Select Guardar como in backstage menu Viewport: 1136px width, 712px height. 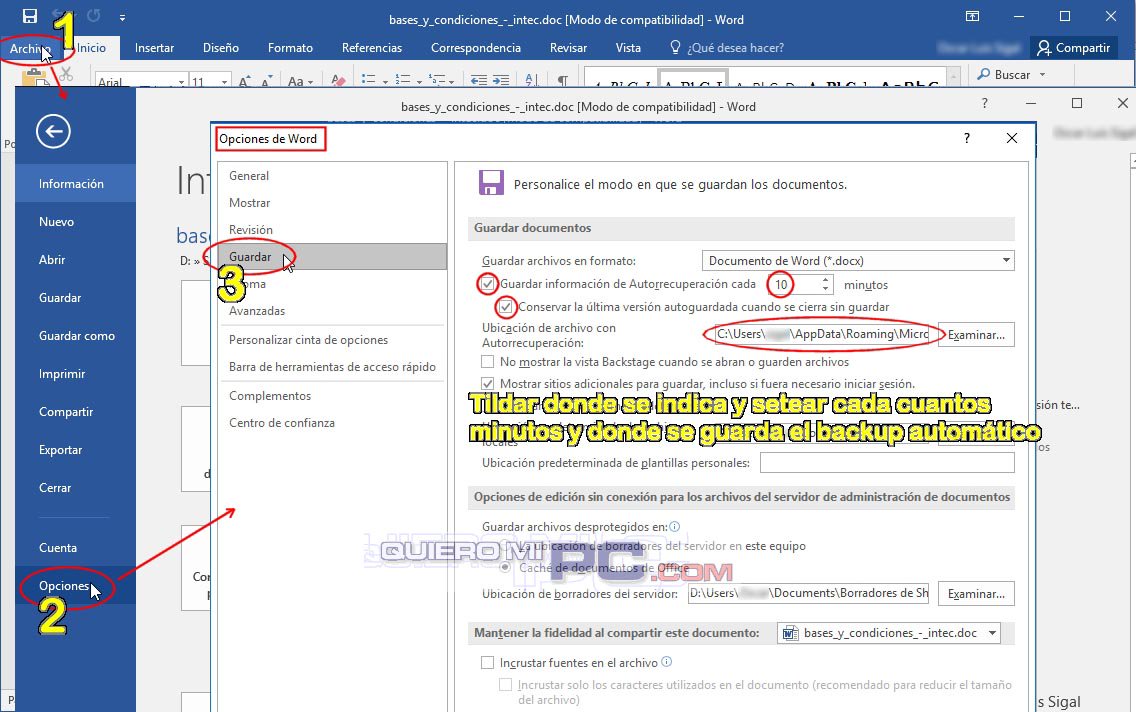click(75, 335)
